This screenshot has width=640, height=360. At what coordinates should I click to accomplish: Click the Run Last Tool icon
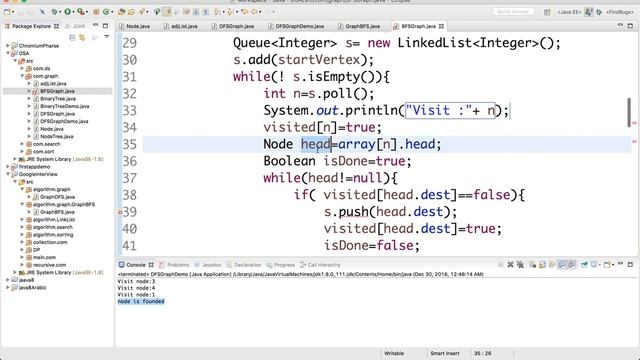tap(81, 12)
